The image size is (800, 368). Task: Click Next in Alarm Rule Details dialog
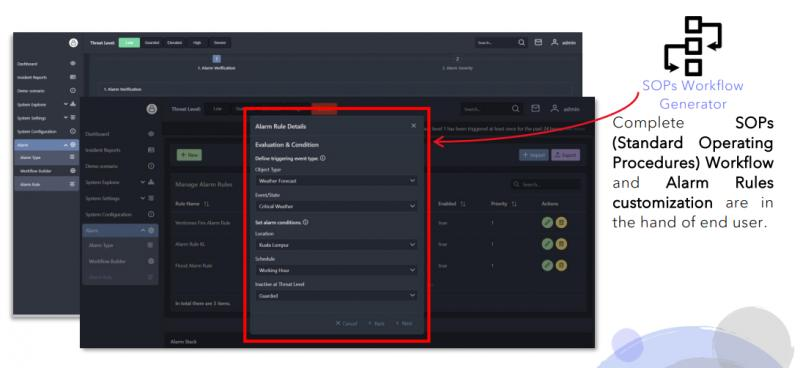(x=404, y=323)
